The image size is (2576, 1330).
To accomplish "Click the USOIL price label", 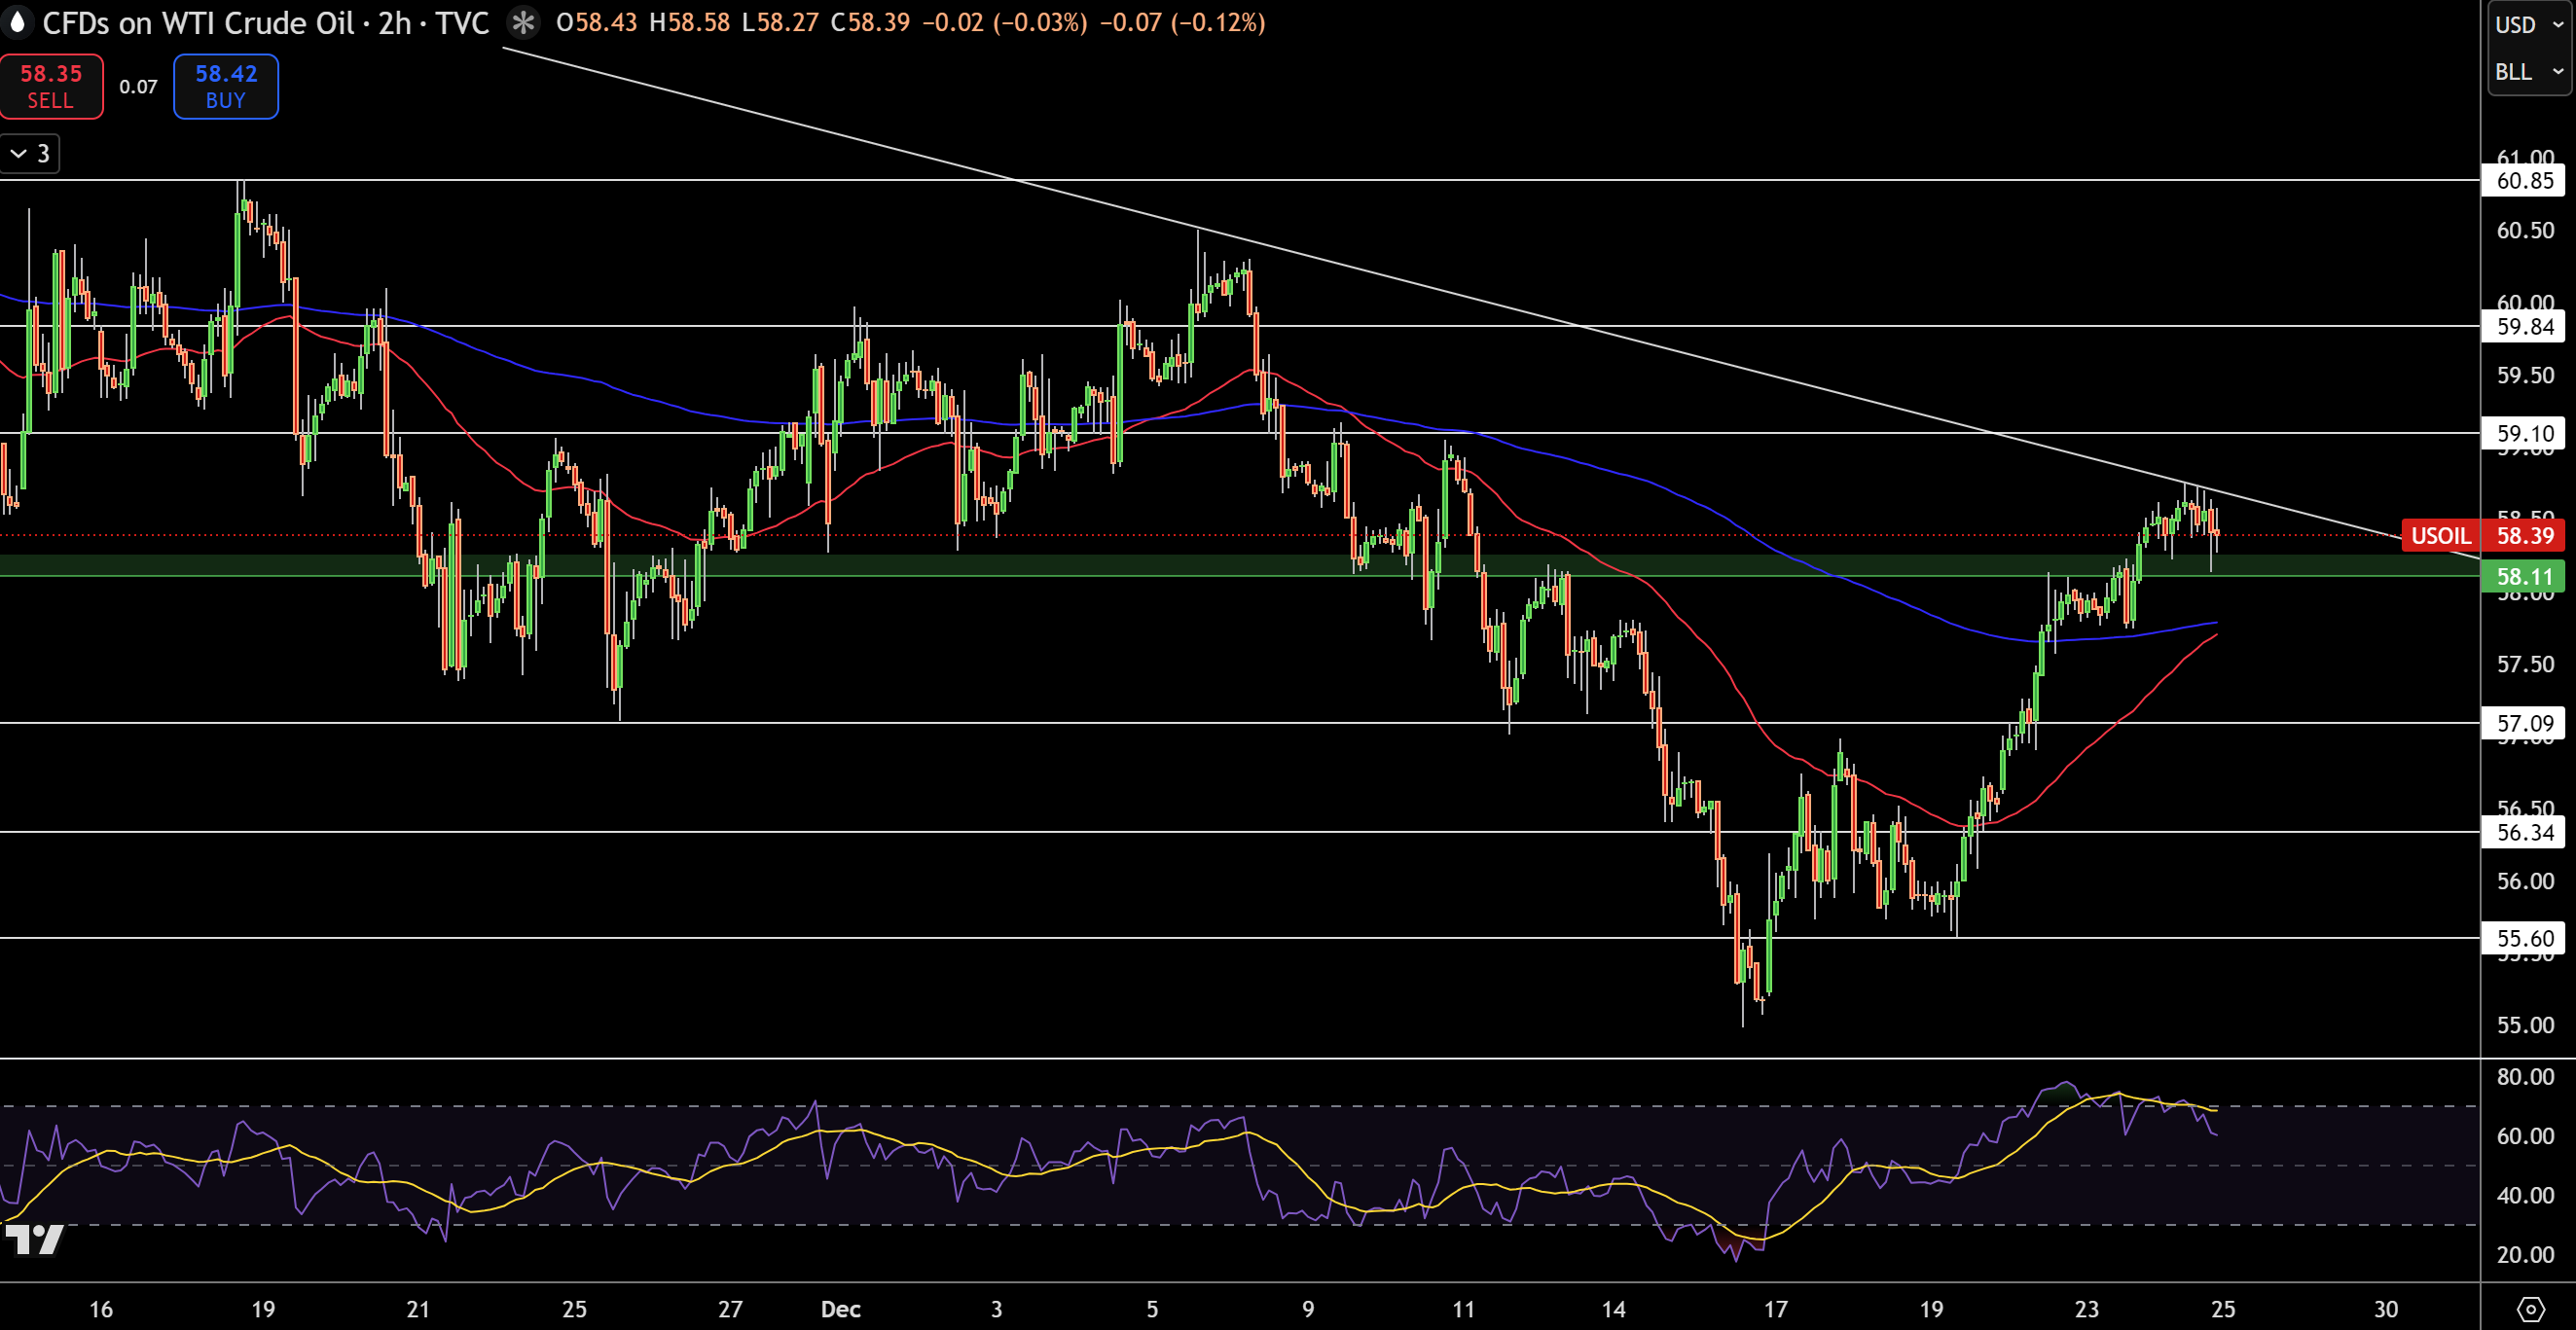I will click(x=2441, y=536).
